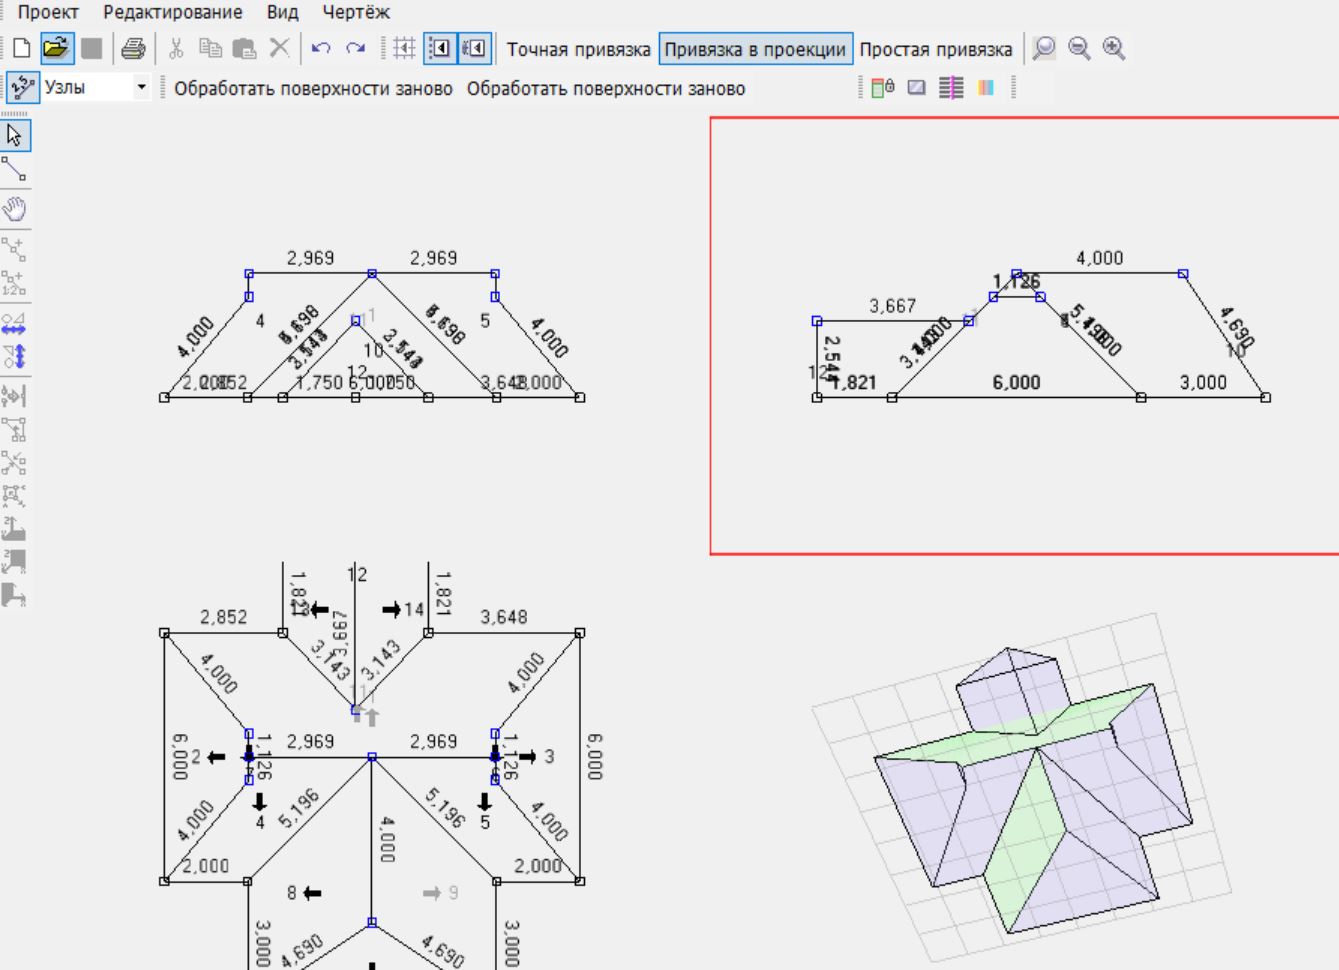Screen dimensions: 1339x970
Task: Cut selection with scissors icon
Action: (176, 48)
